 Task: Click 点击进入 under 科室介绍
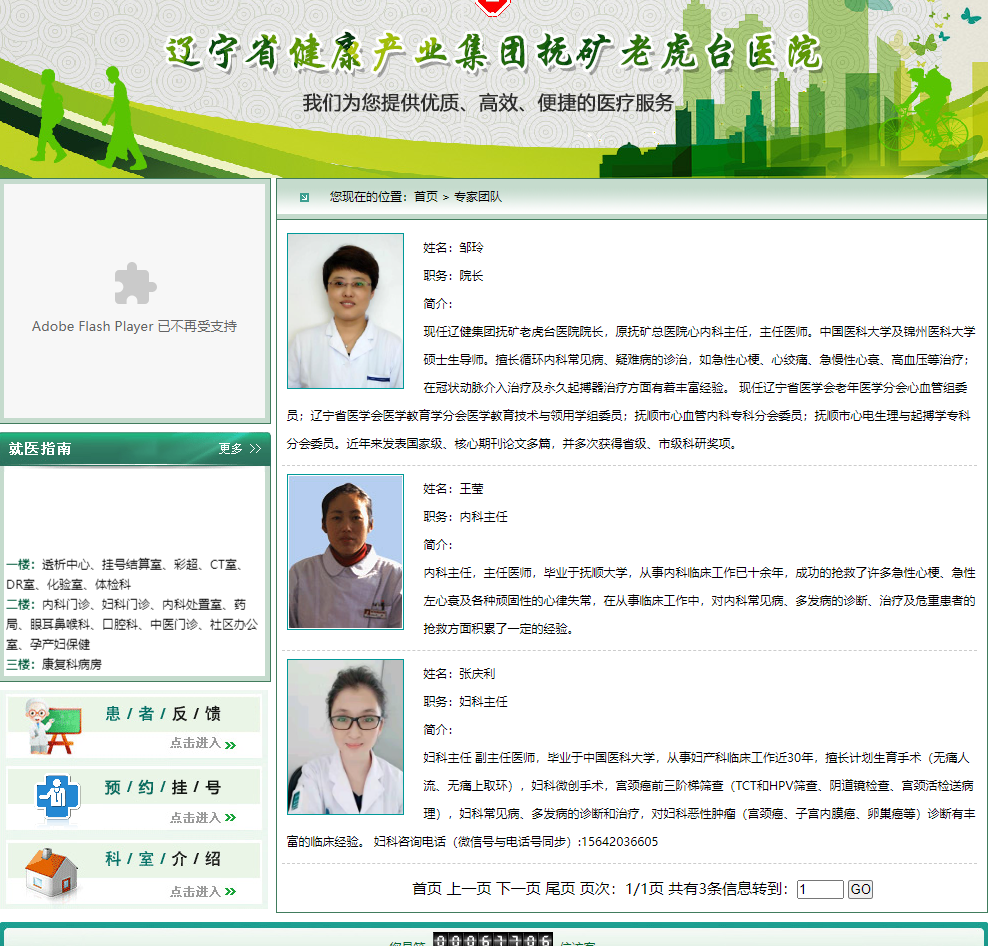tap(195, 892)
